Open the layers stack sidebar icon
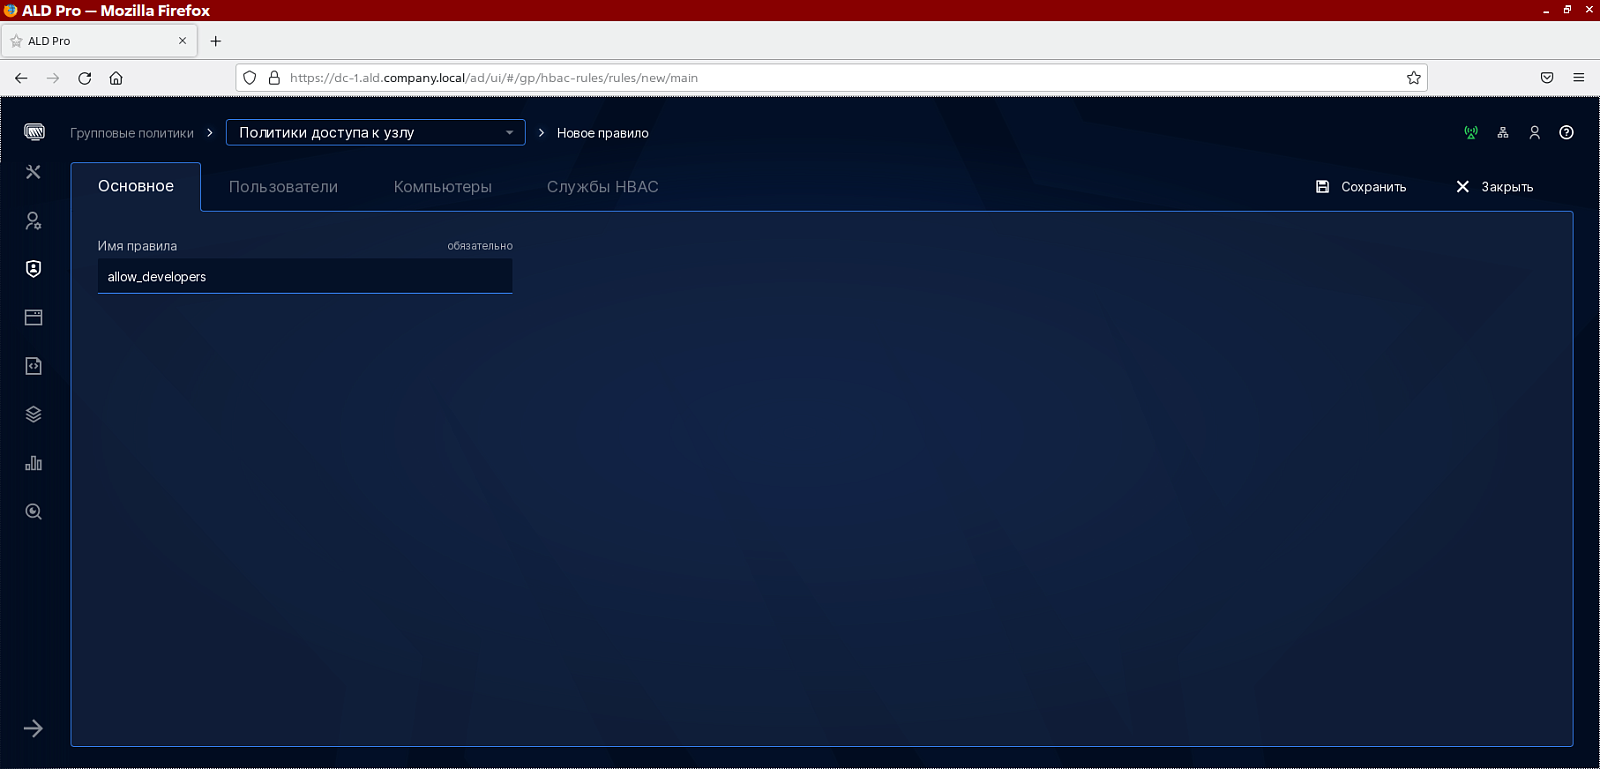 pyautogui.click(x=33, y=414)
